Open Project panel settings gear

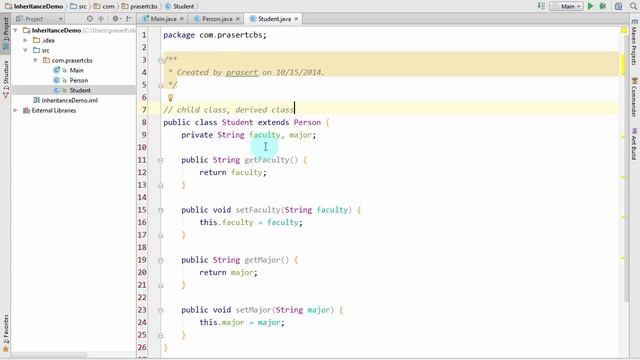tap(116, 19)
